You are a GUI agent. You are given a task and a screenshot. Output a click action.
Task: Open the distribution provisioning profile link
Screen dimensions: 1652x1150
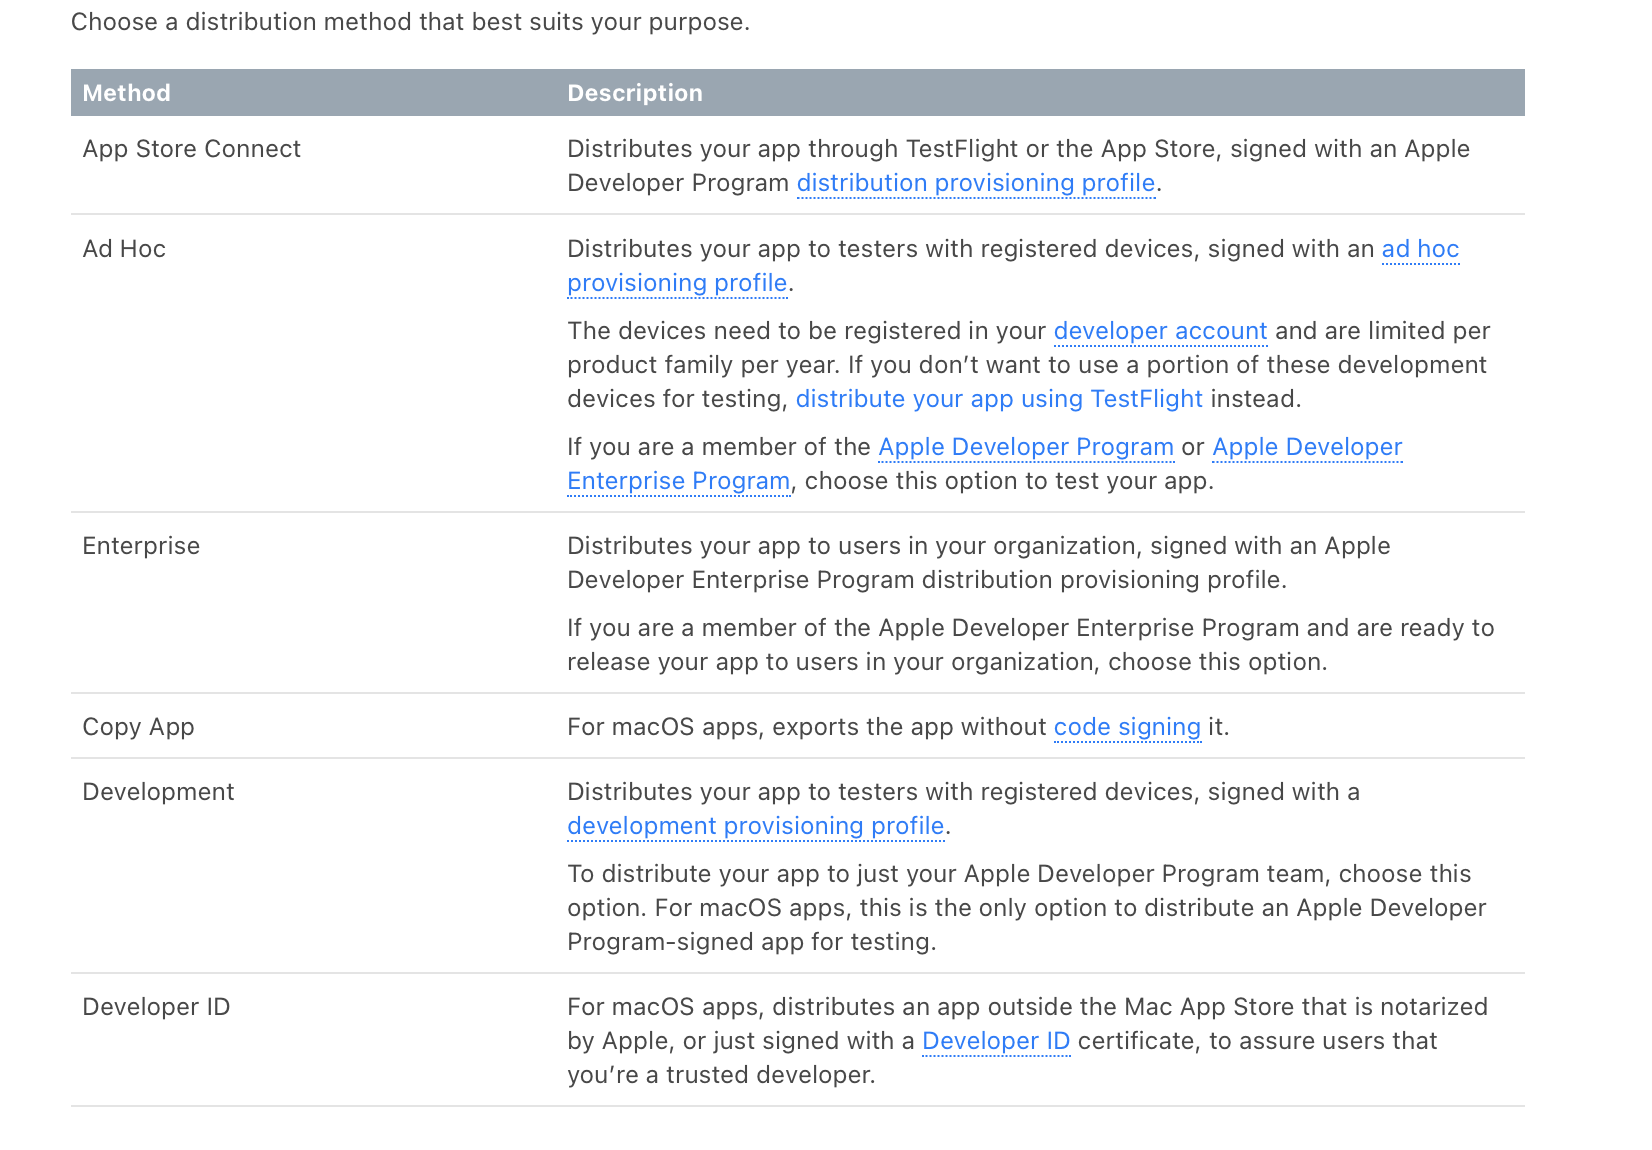point(975,183)
